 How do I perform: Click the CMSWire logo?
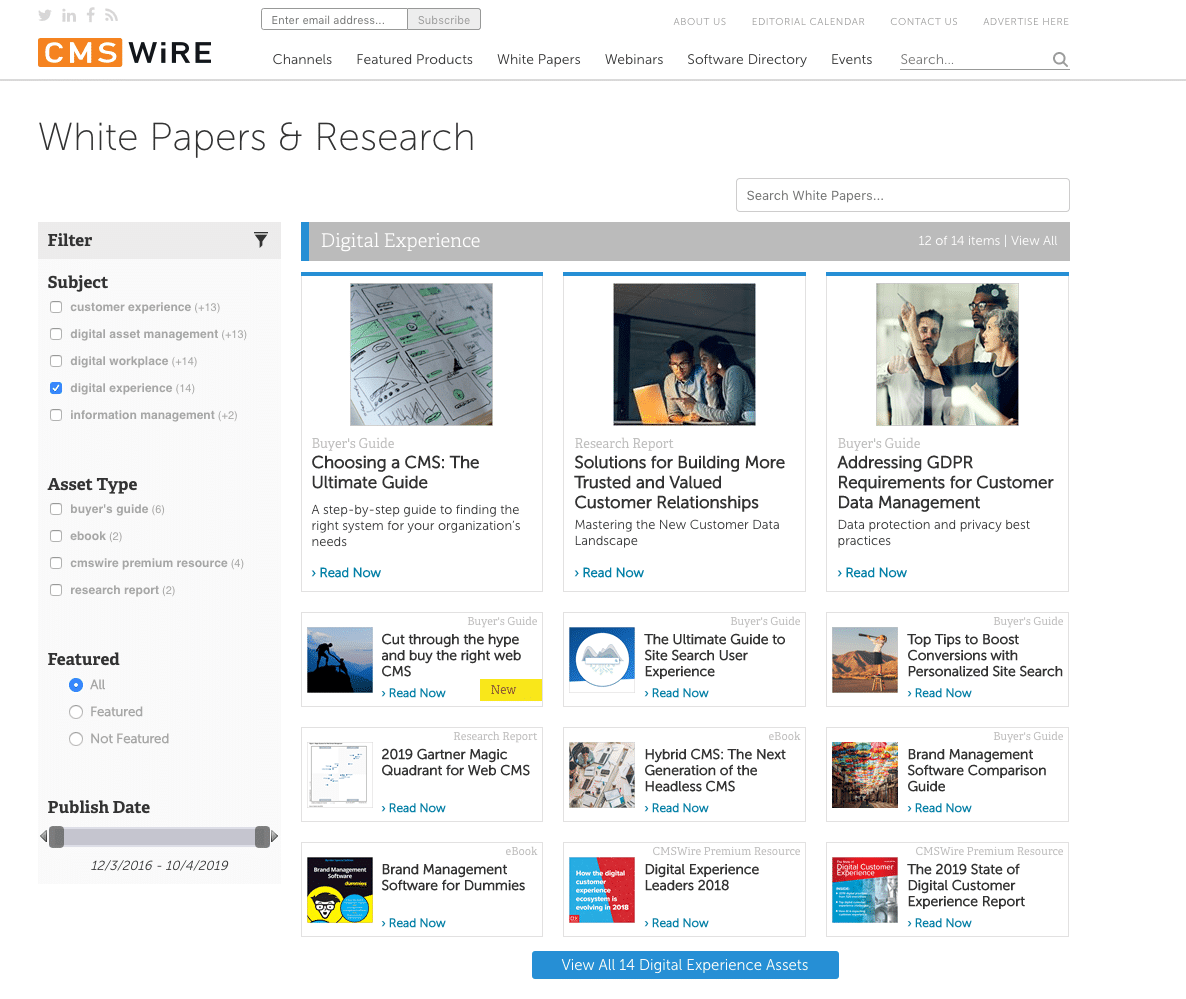pos(125,52)
